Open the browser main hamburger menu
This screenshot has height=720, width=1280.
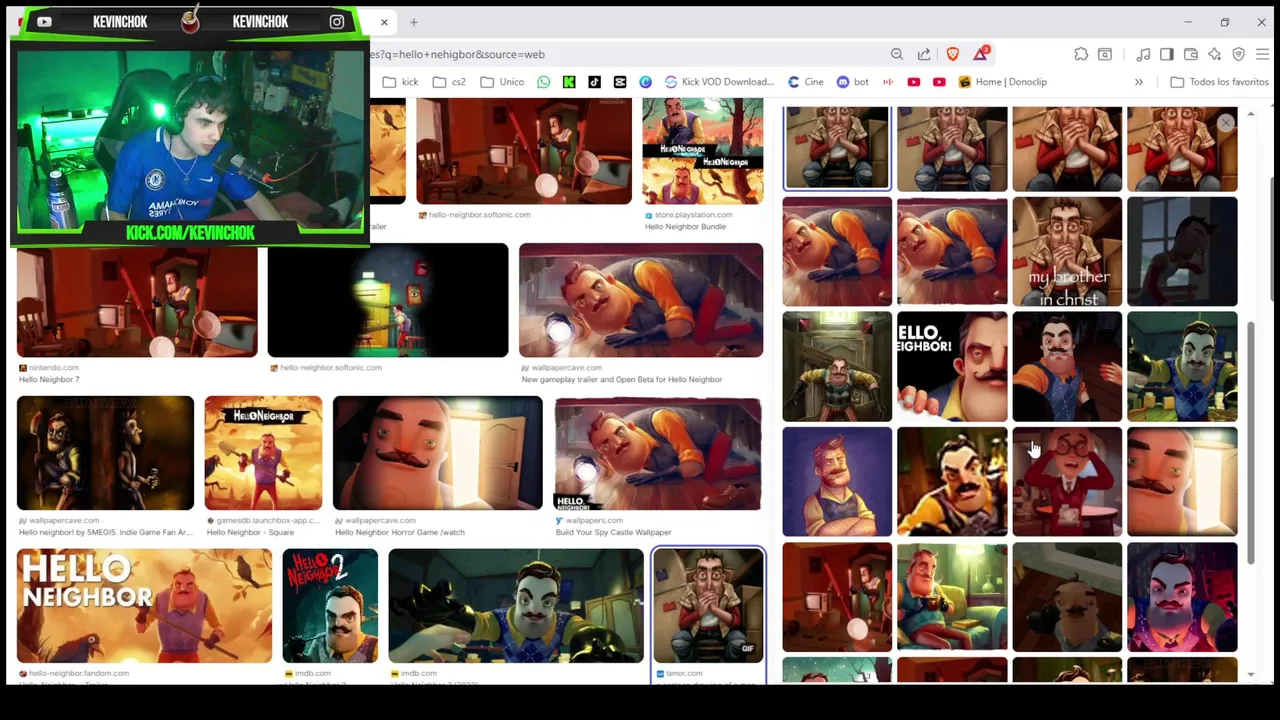coord(1262,54)
